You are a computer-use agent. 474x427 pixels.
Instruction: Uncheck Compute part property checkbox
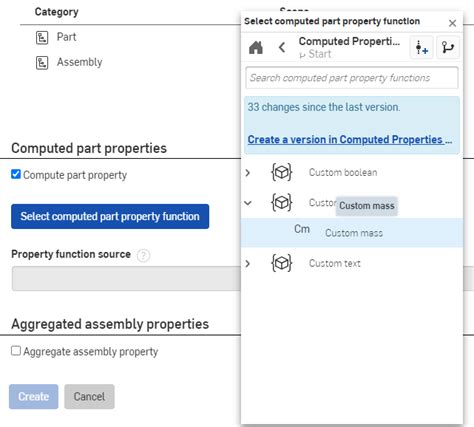[16, 174]
